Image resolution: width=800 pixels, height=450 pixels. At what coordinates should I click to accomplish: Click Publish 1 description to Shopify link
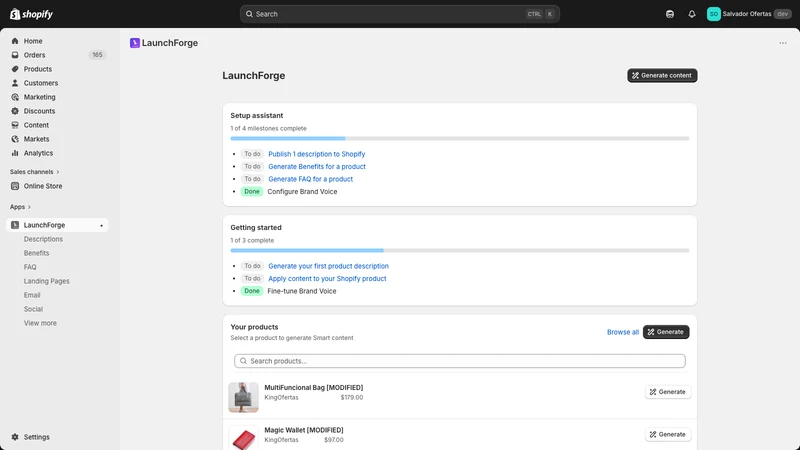(x=316, y=154)
